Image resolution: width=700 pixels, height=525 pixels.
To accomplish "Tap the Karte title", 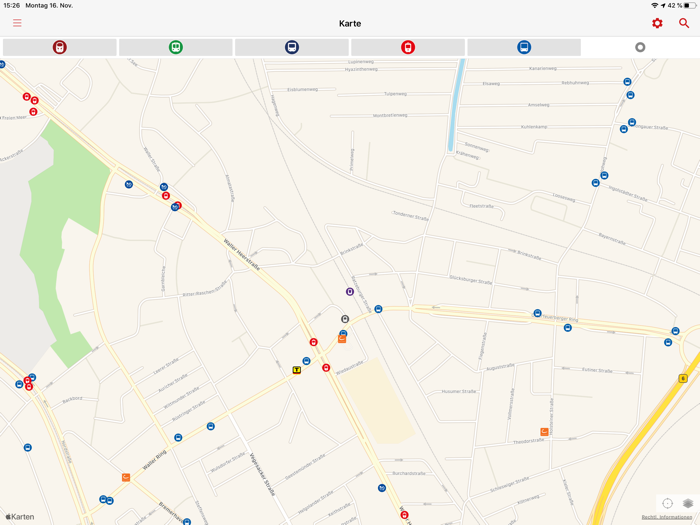I will (x=350, y=23).
